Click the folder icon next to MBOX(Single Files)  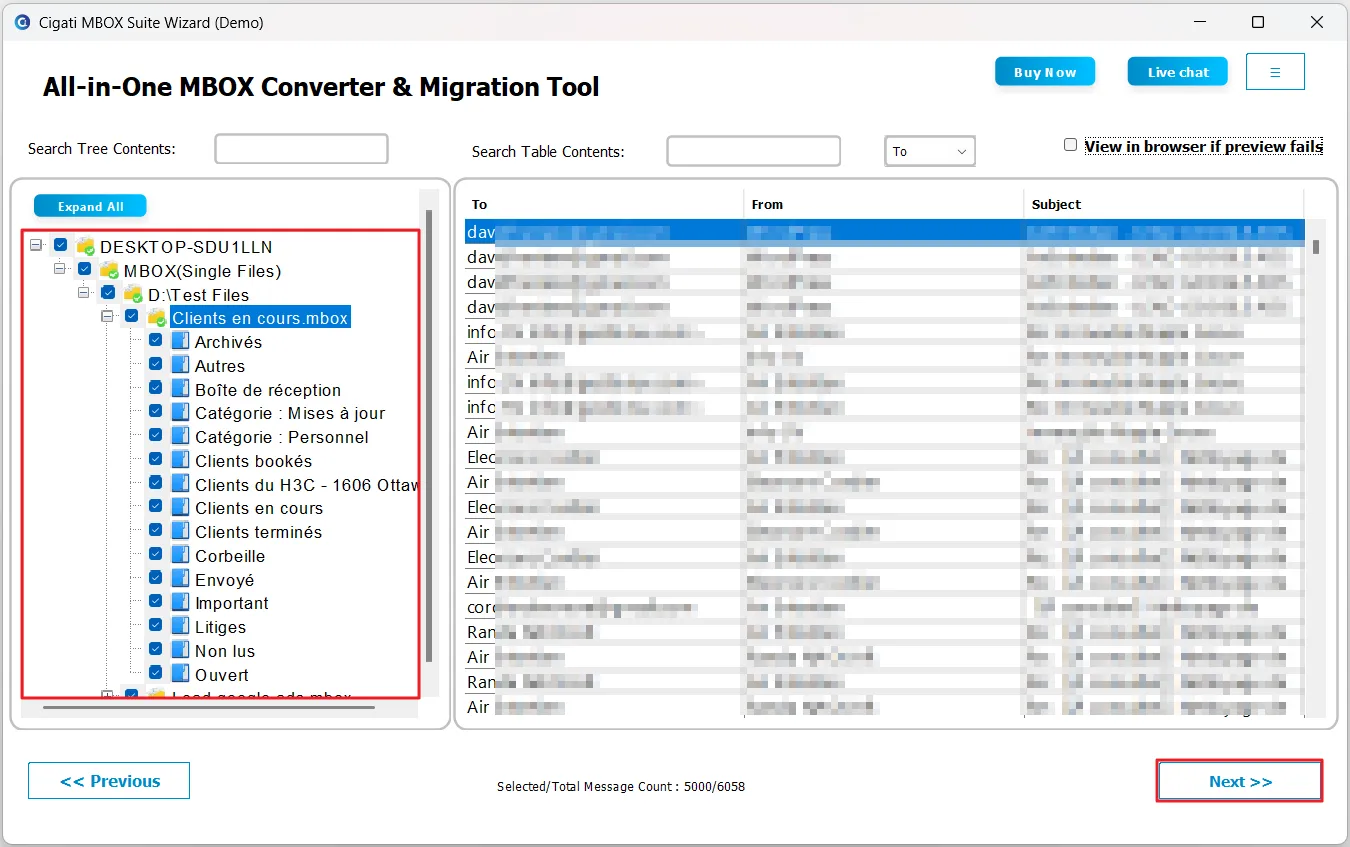pos(109,270)
